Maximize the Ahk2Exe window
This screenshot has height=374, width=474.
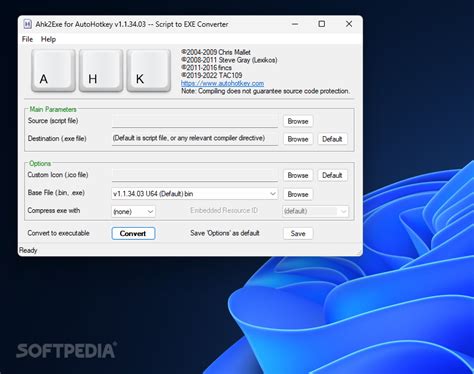322,24
